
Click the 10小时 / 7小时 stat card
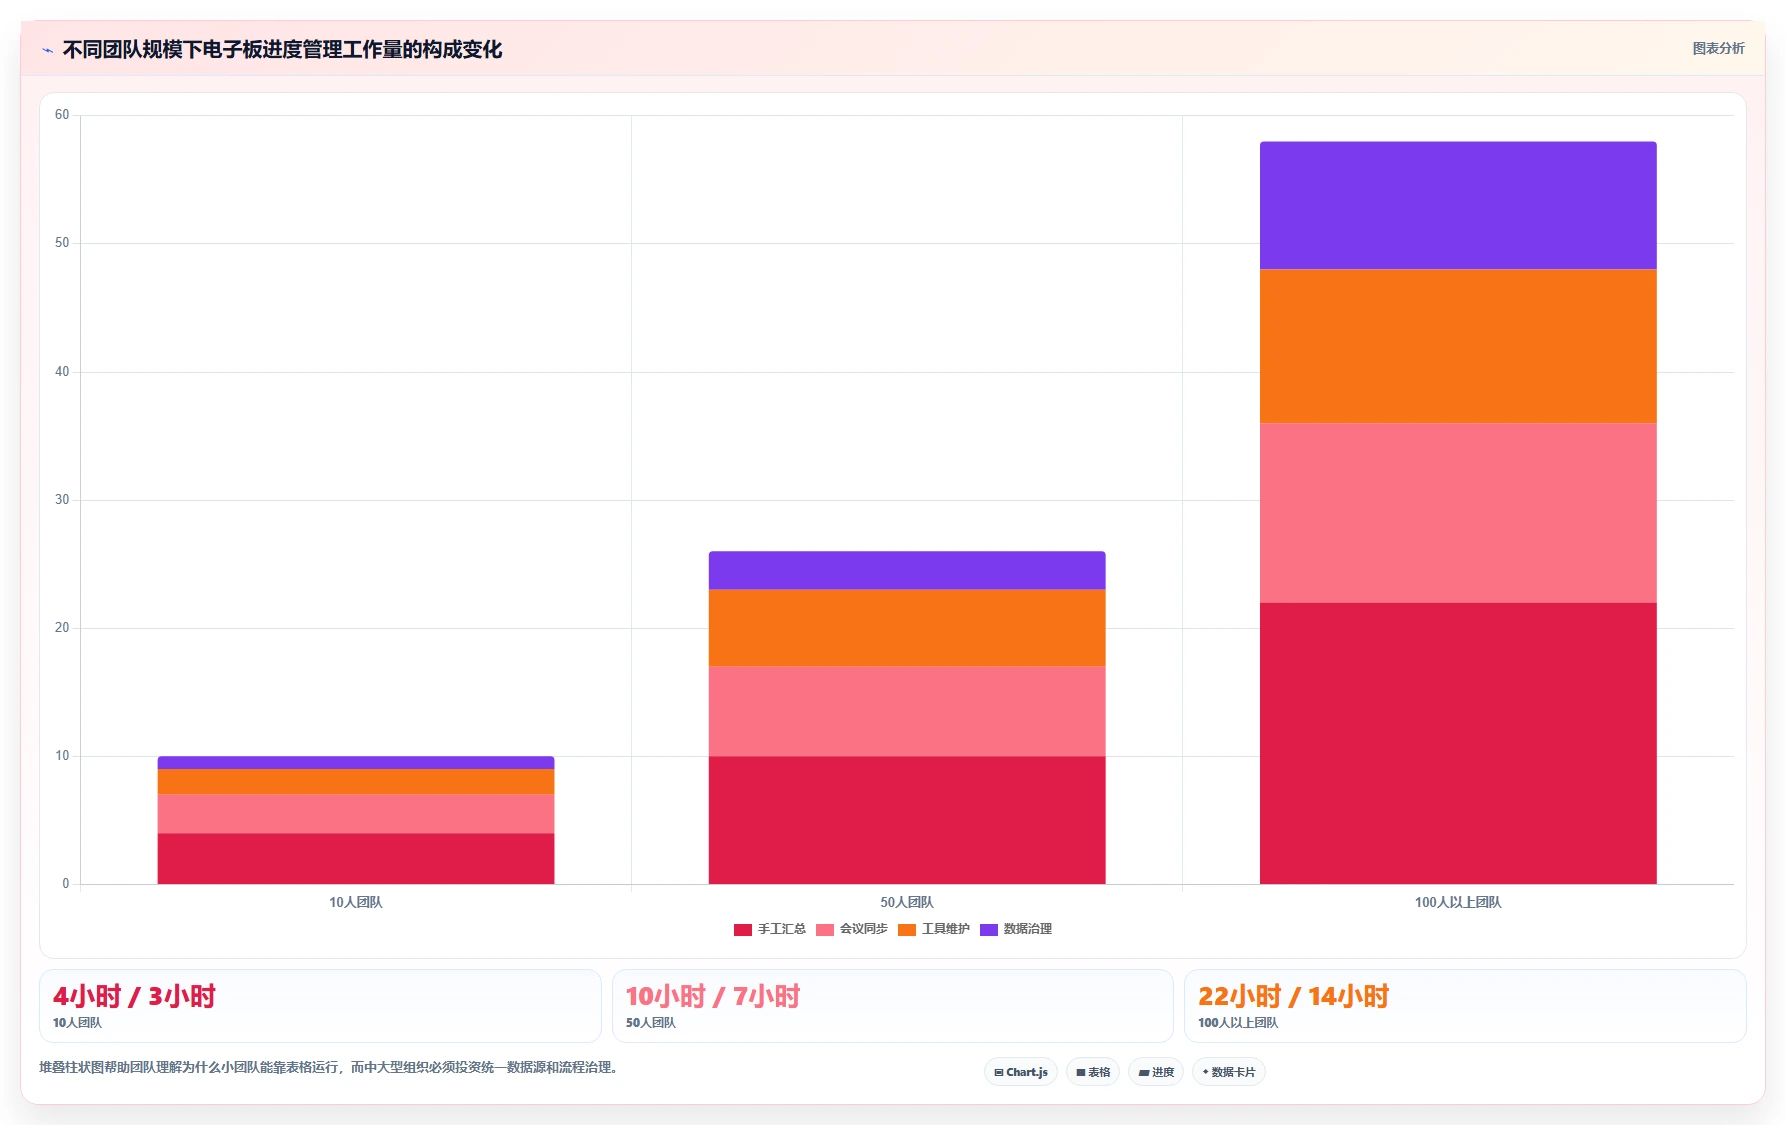click(892, 1006)
